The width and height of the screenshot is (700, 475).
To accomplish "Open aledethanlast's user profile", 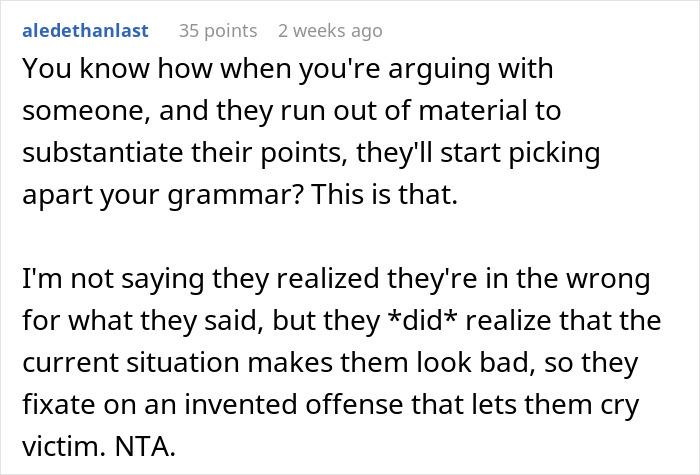I will click(x=84, y=31).
